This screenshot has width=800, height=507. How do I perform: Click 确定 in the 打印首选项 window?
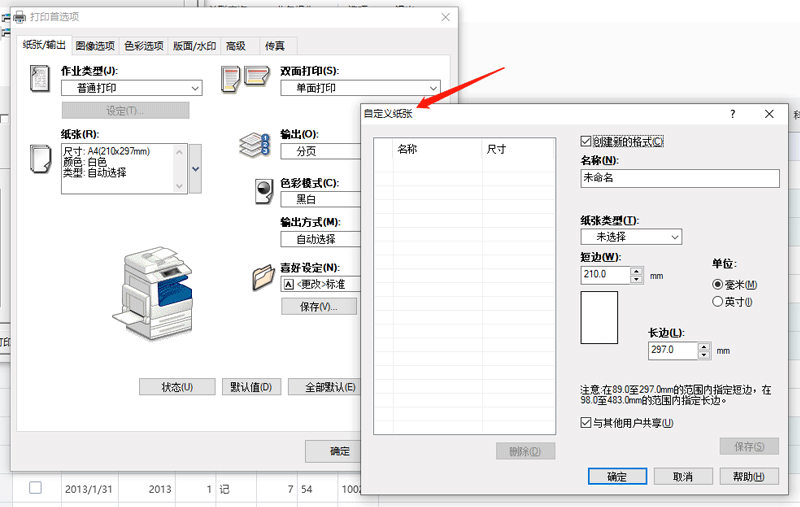pos(334,451)
